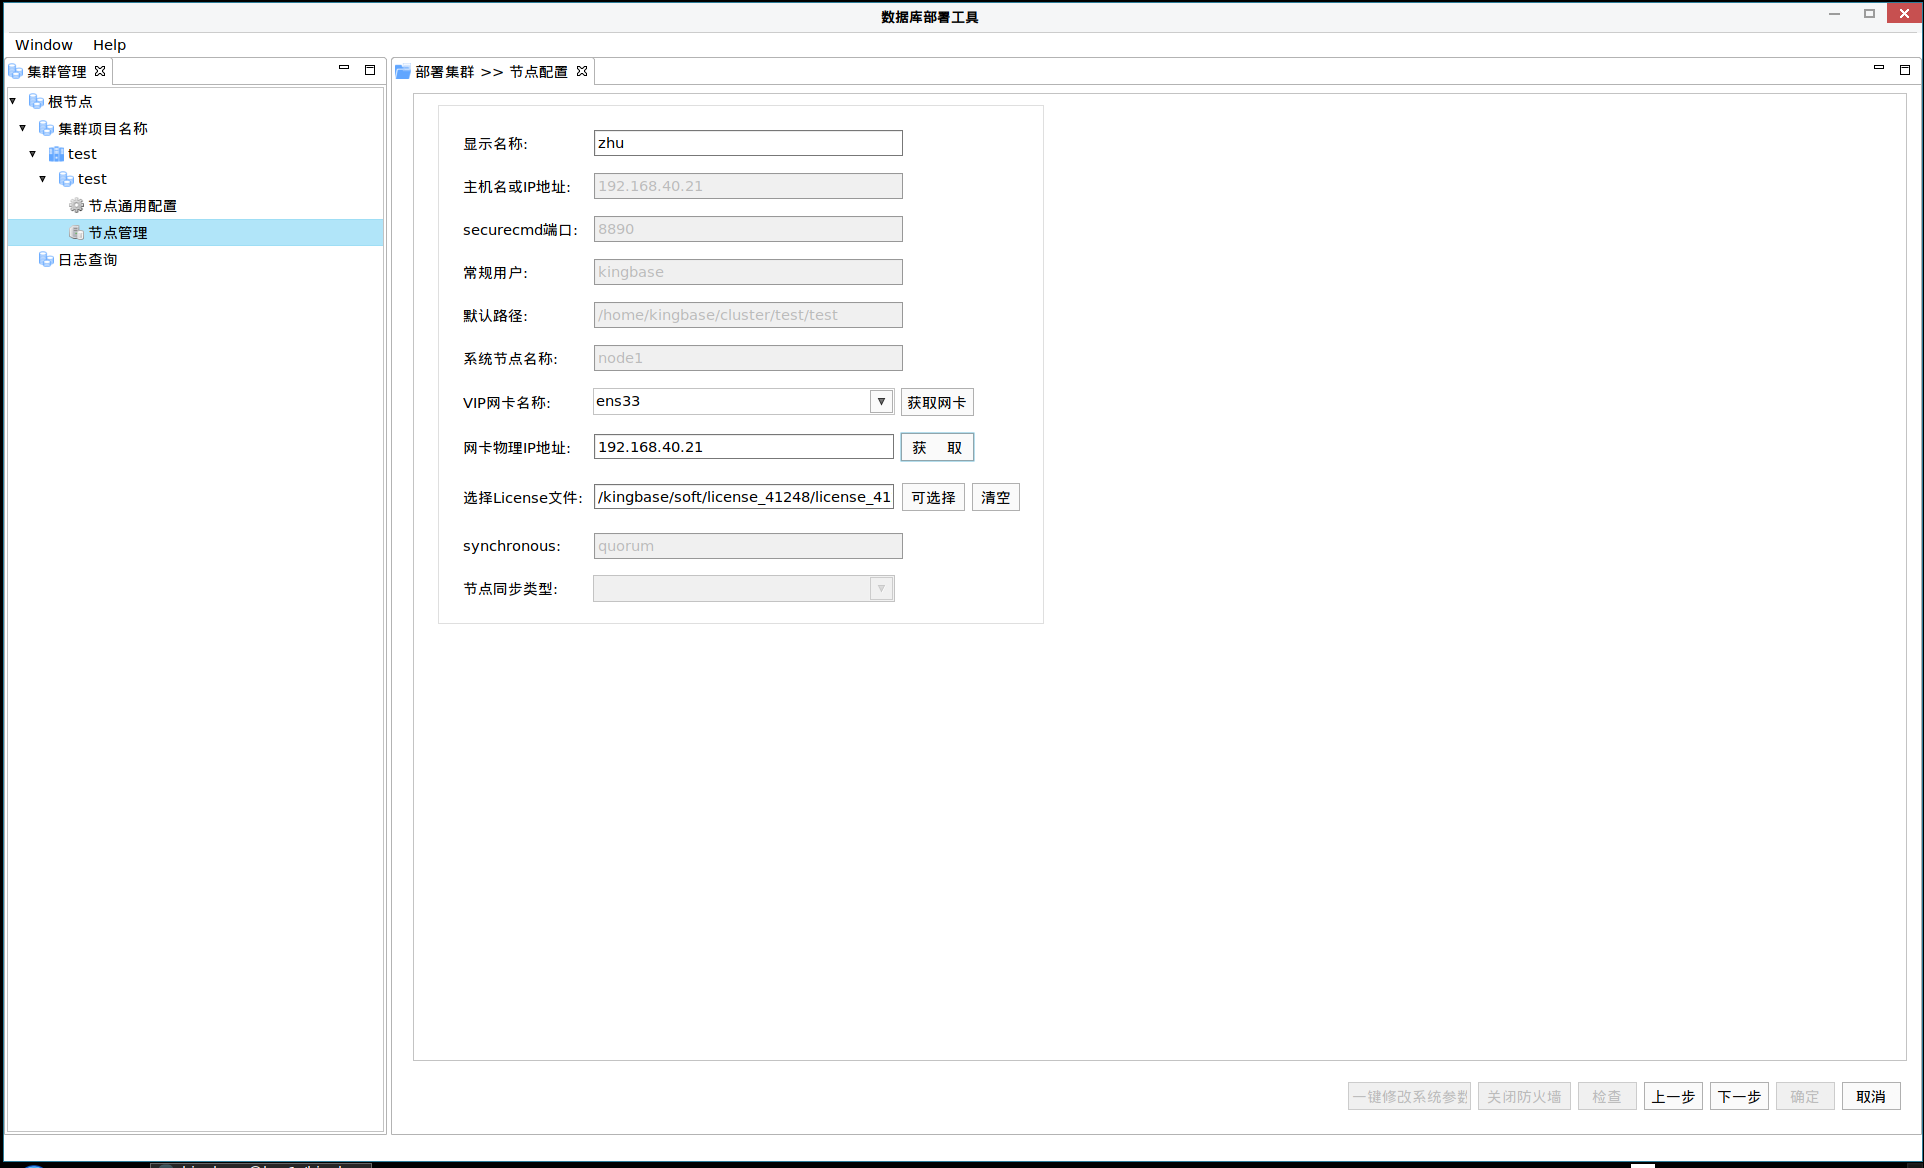Click the 可选择 license file button
This screenshot has height=1168, width=1924.
point(932,497)
